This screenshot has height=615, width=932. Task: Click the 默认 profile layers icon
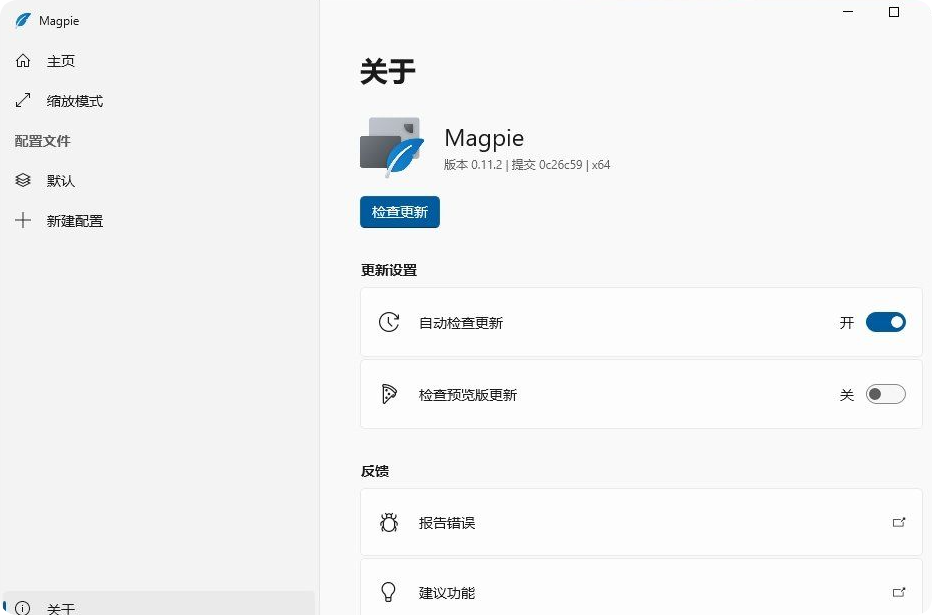pos(23,180)
